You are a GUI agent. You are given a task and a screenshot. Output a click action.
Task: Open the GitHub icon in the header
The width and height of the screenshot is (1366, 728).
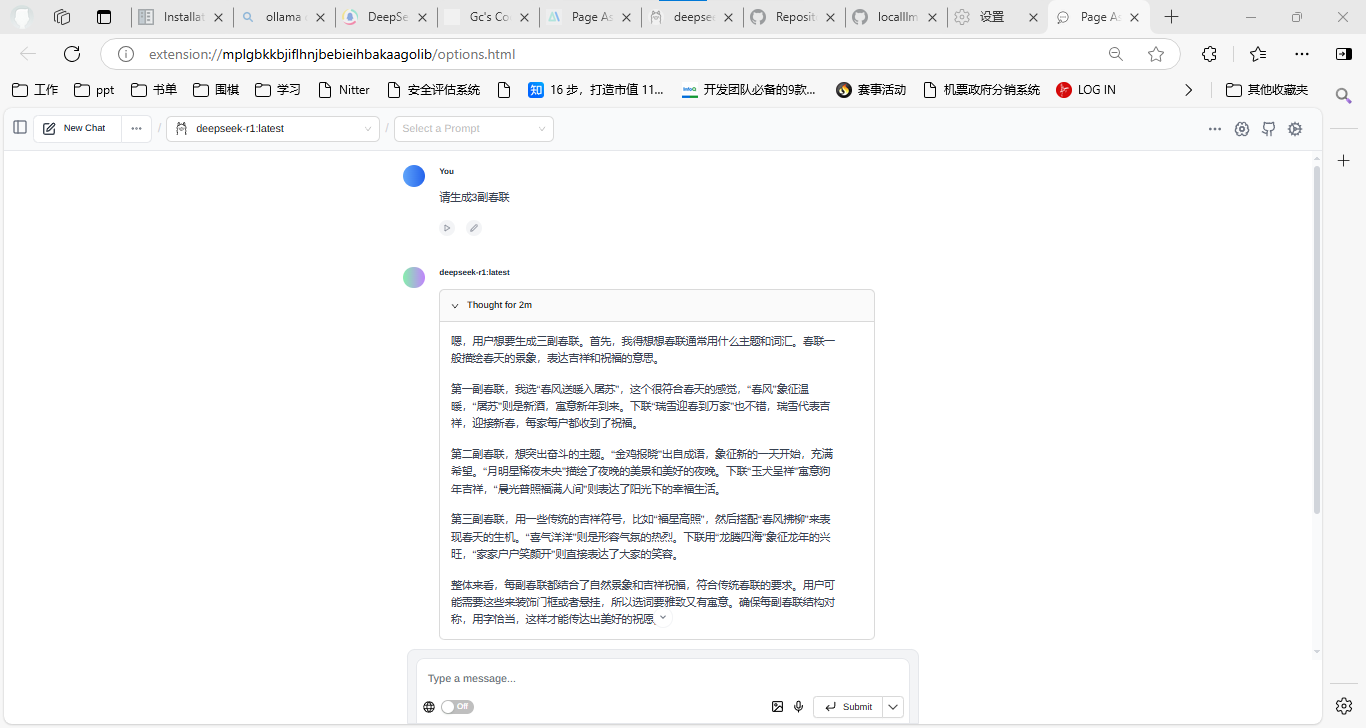tap(1268, 129)
